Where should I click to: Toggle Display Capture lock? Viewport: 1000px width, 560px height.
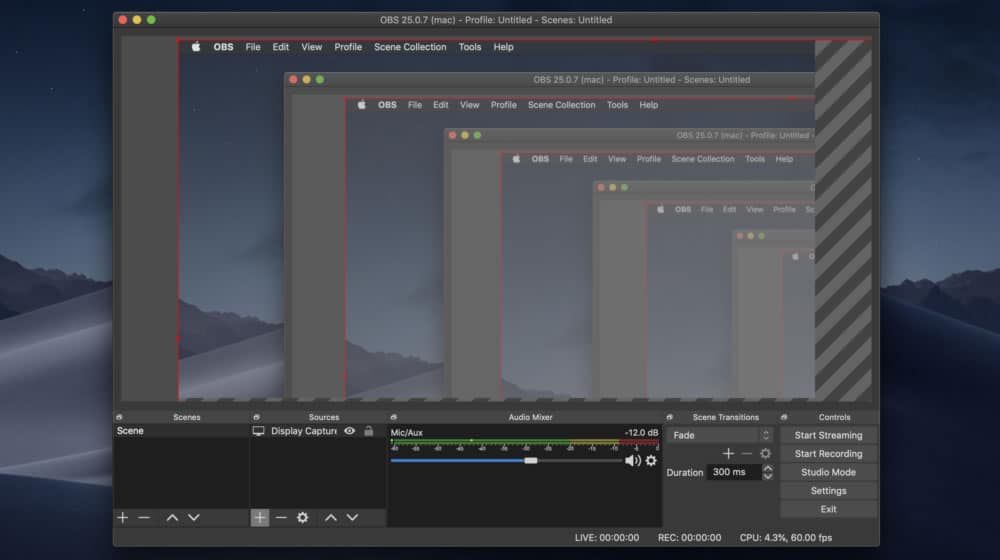point(369,431)
